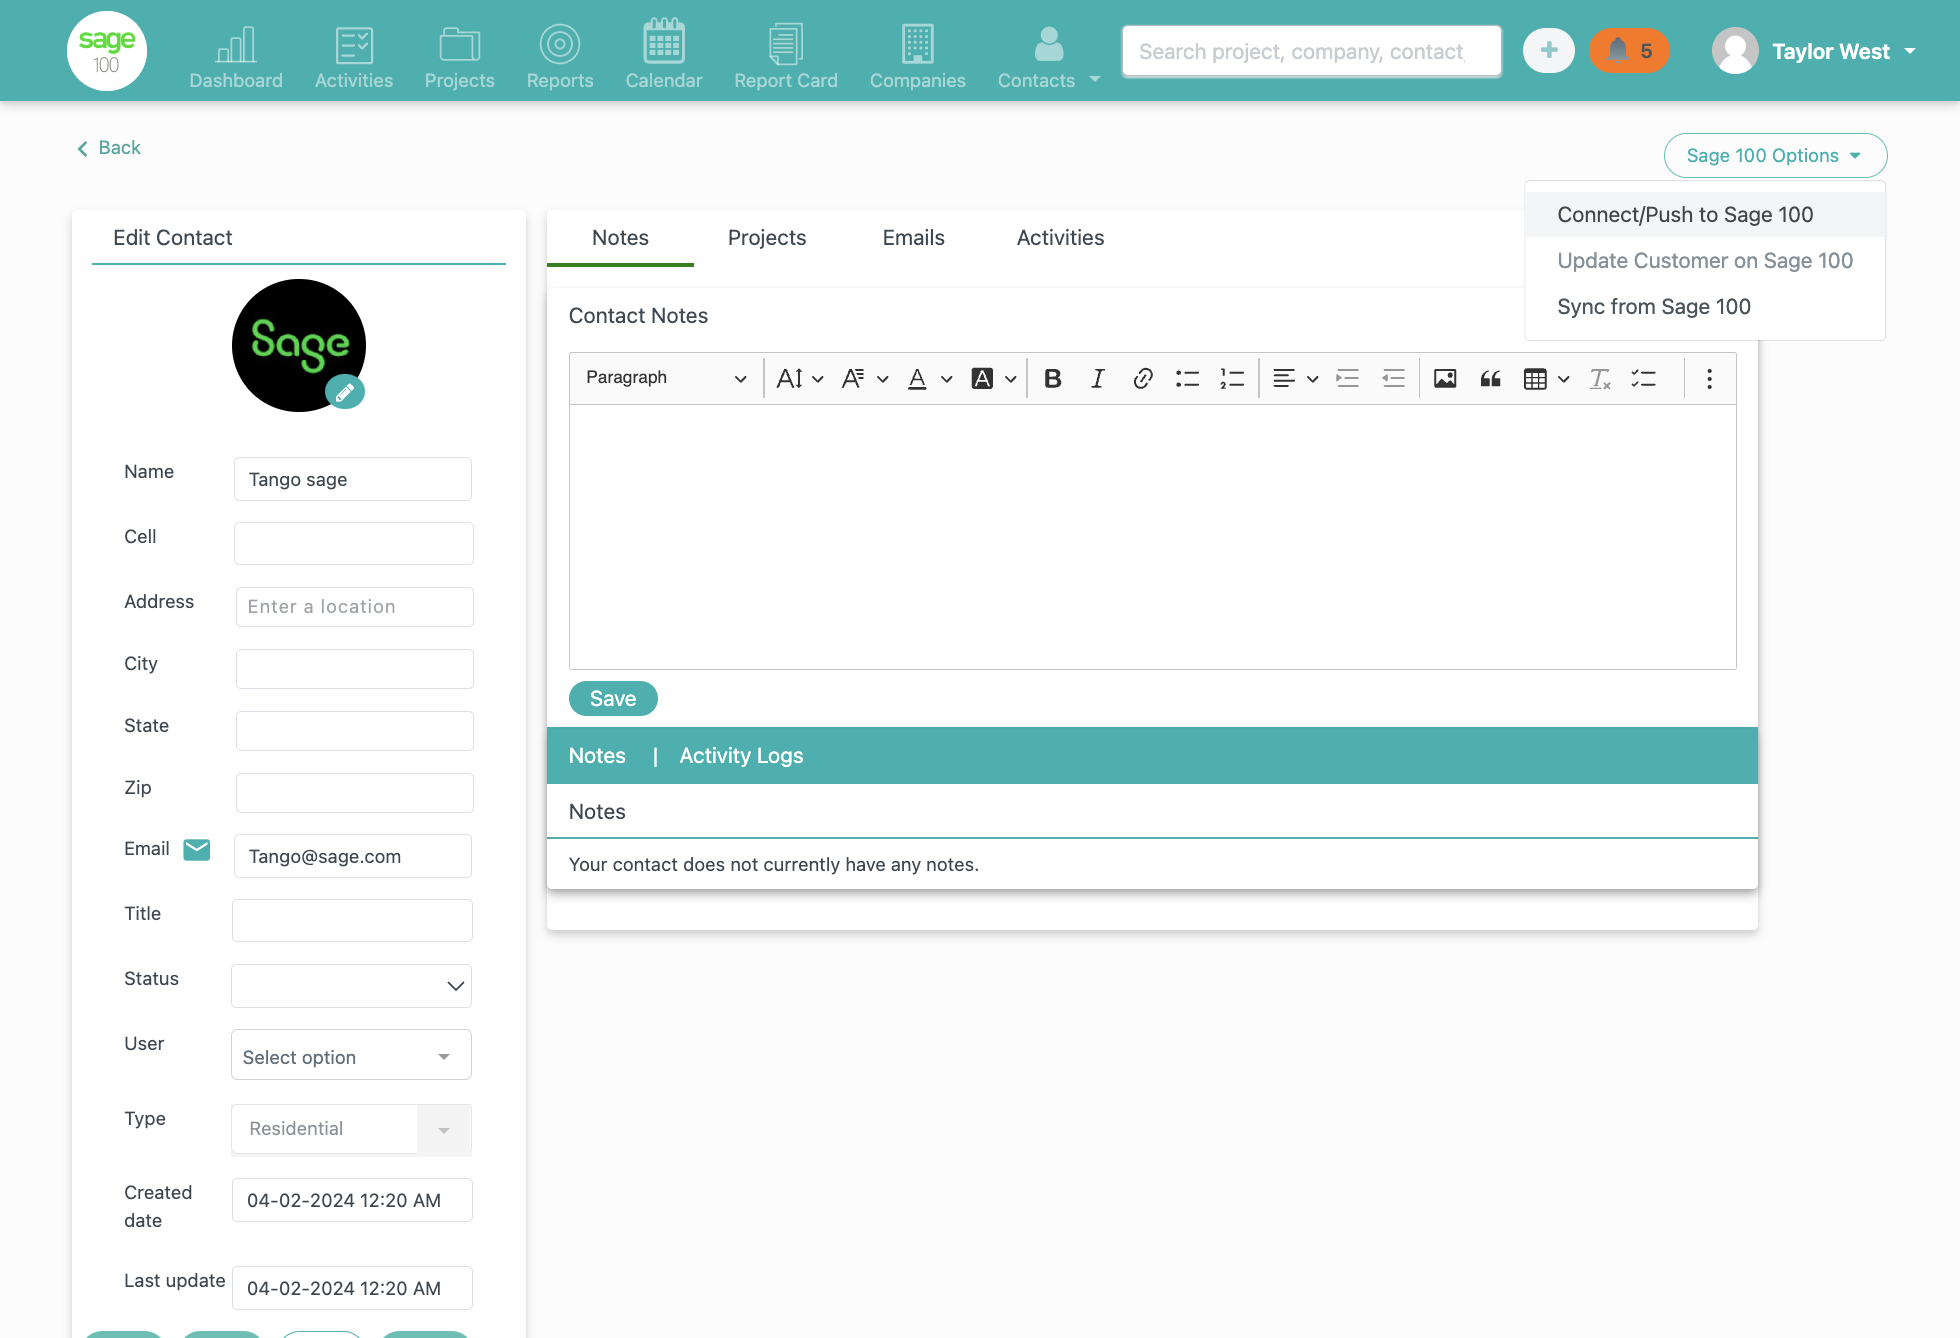Show more editor toolbar items
The height and width of the screenshot is (1338, 1960).
[x=1709, y=378]
